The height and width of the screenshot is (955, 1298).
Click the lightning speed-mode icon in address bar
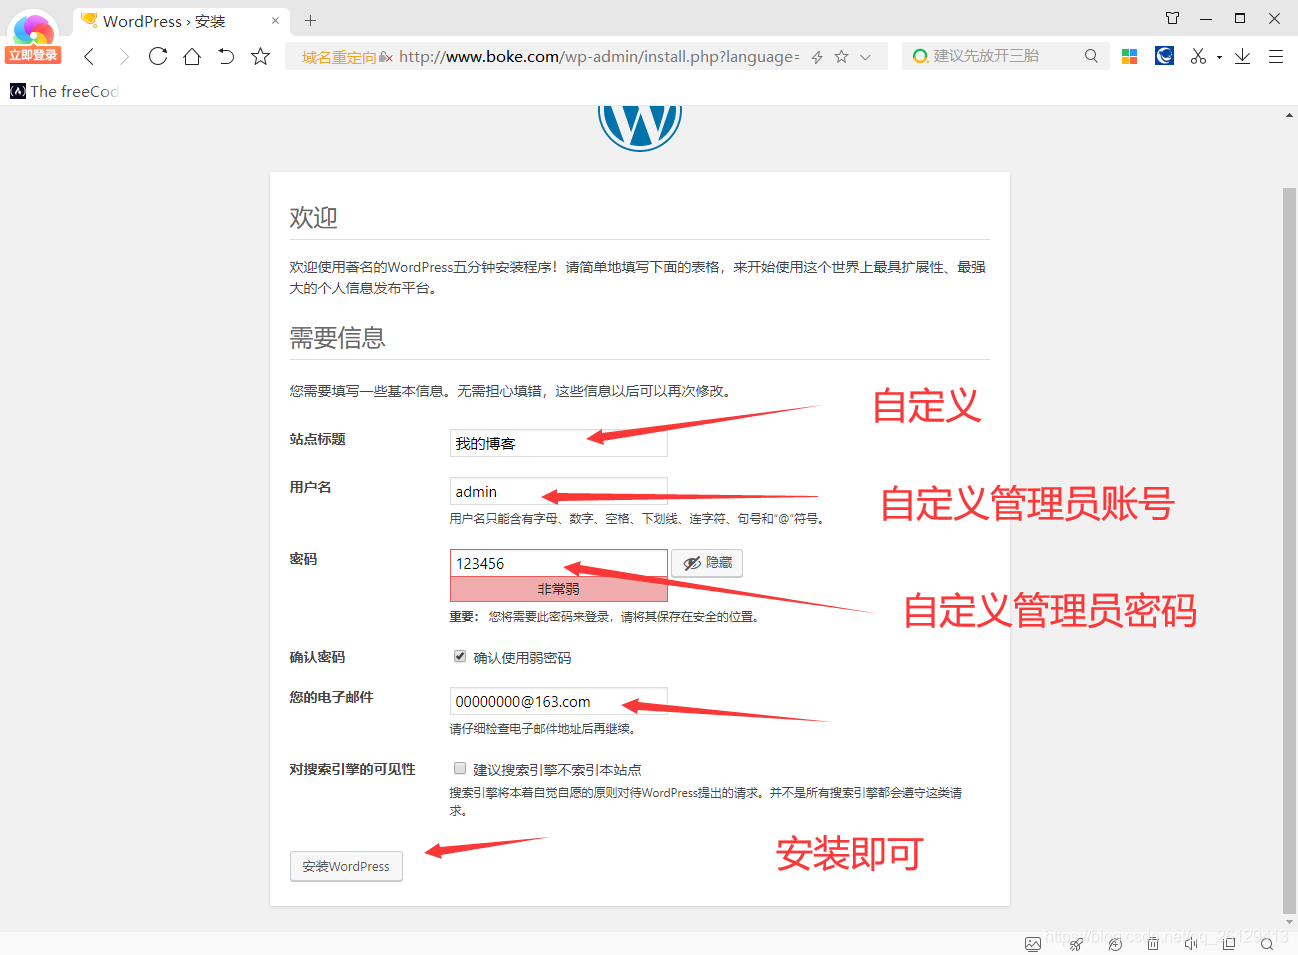pos(817,57)
